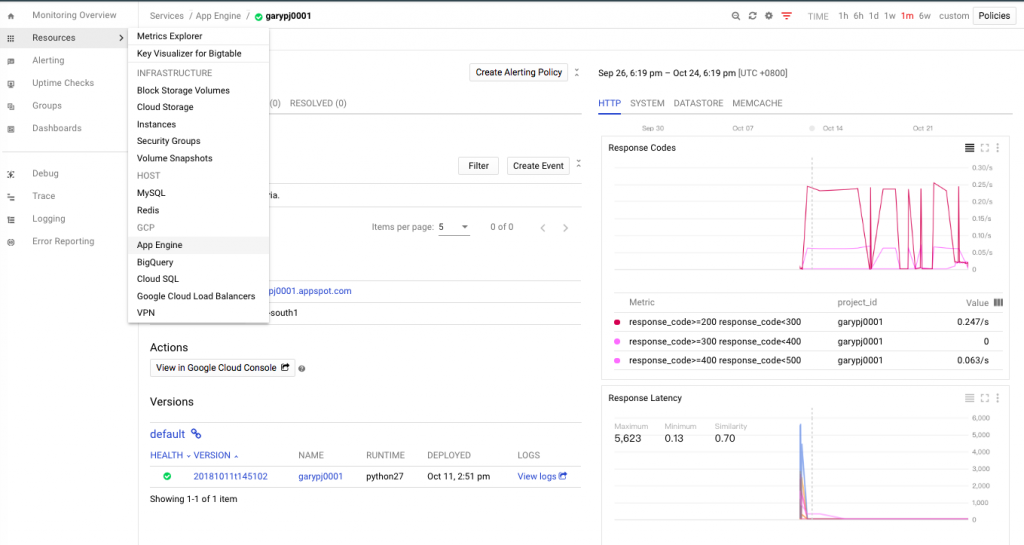Toggle legend list icon on Response Codes chart
The width and height of the screenshot is (1024, 545).
(x=969, y=148)
